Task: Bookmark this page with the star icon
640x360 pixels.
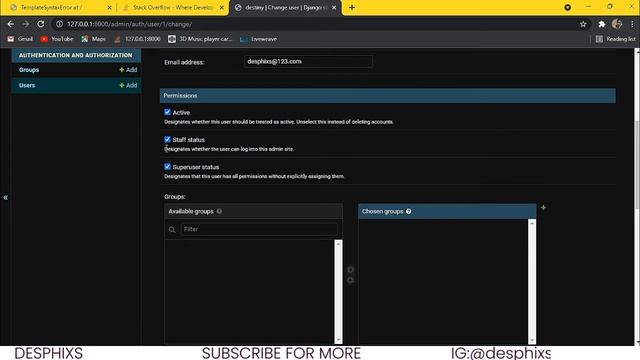Action: (583, 24)
